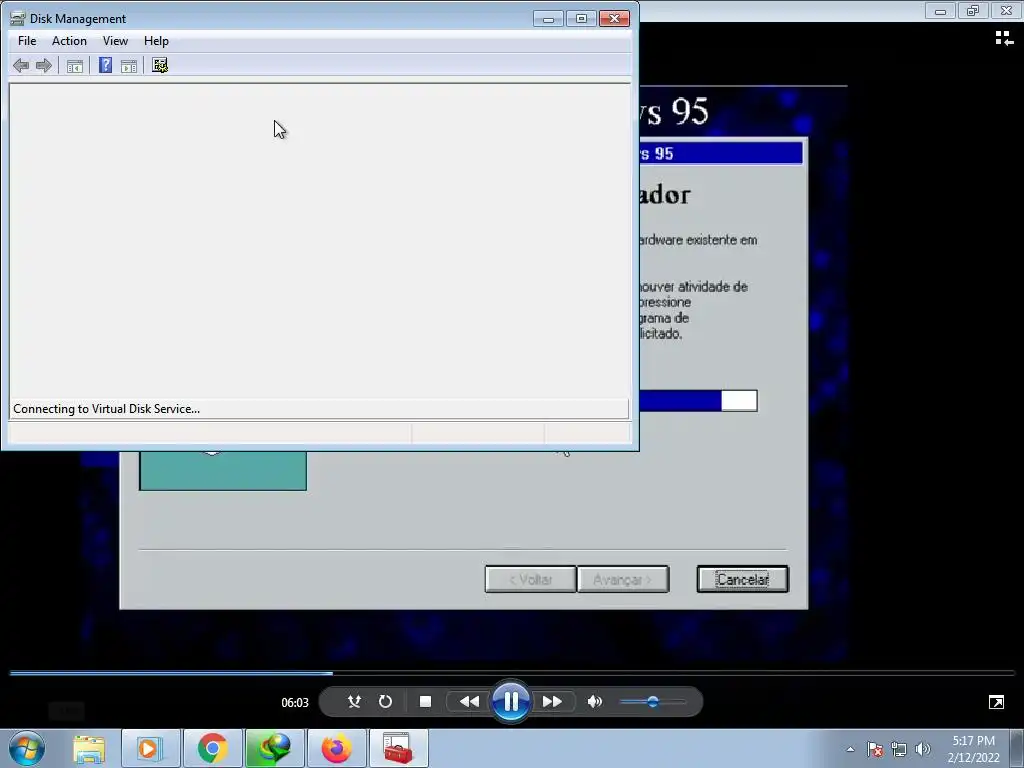Viewport: 1024px width, 768px height.
Task: Click the media player volume slider
Action: point(652,701)
